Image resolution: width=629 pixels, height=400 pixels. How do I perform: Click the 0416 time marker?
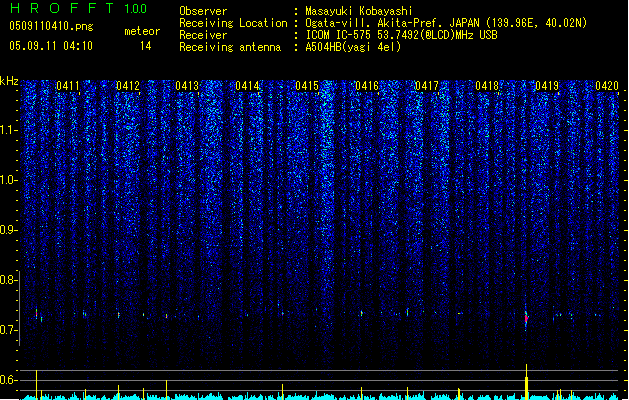[x=367, y=86]
